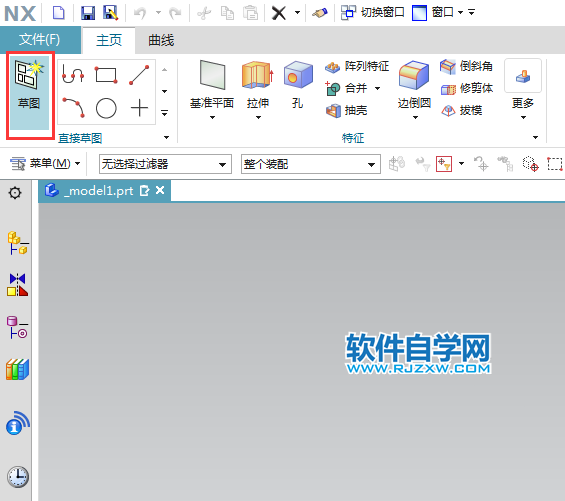Undo the last action
The height and width of the screenshot is (501, 565).
pyautogui.click(x=140, y=13)
